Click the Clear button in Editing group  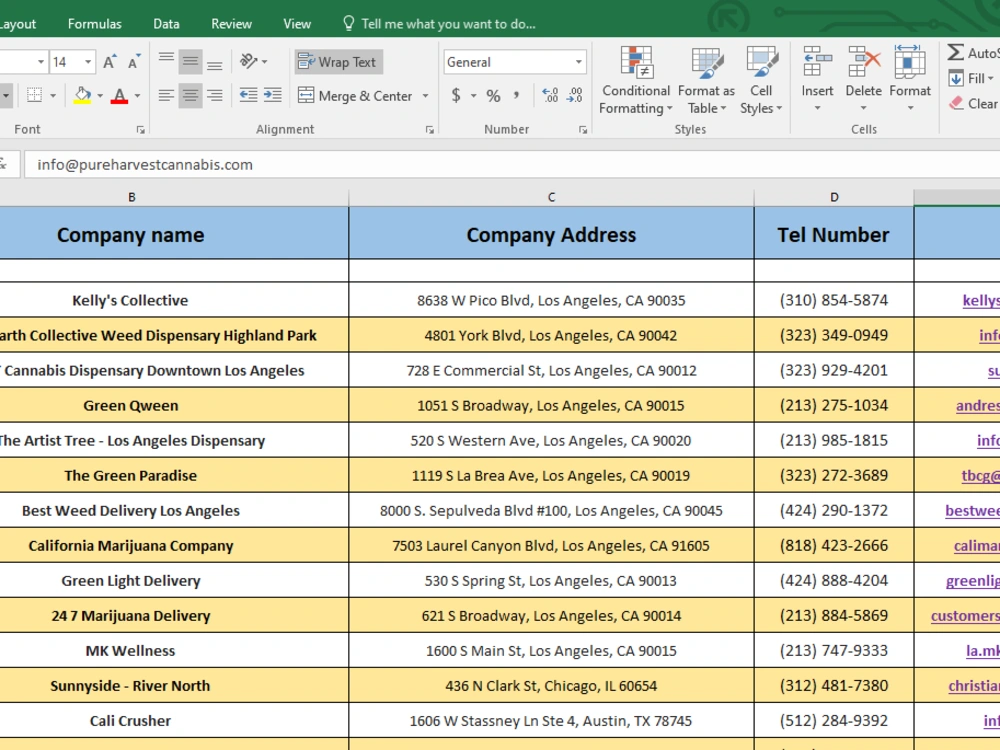(973, 103)
